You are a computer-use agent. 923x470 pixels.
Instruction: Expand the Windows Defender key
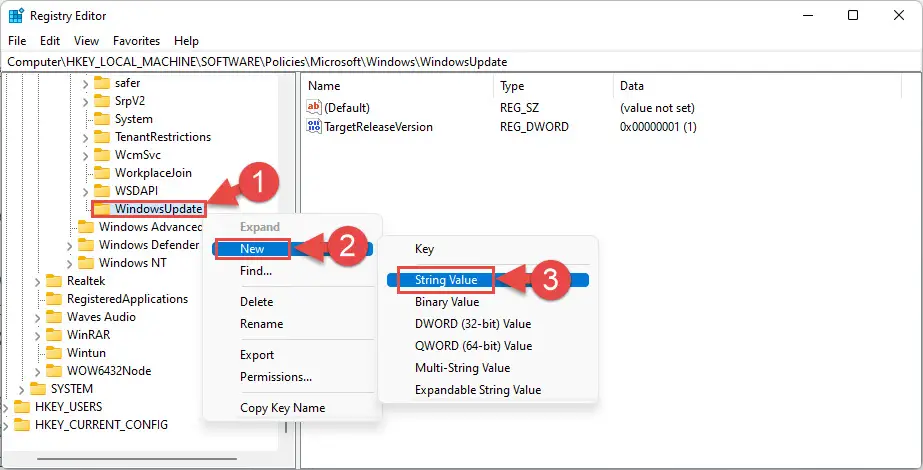pyautogui.click(x=69, y=245)
